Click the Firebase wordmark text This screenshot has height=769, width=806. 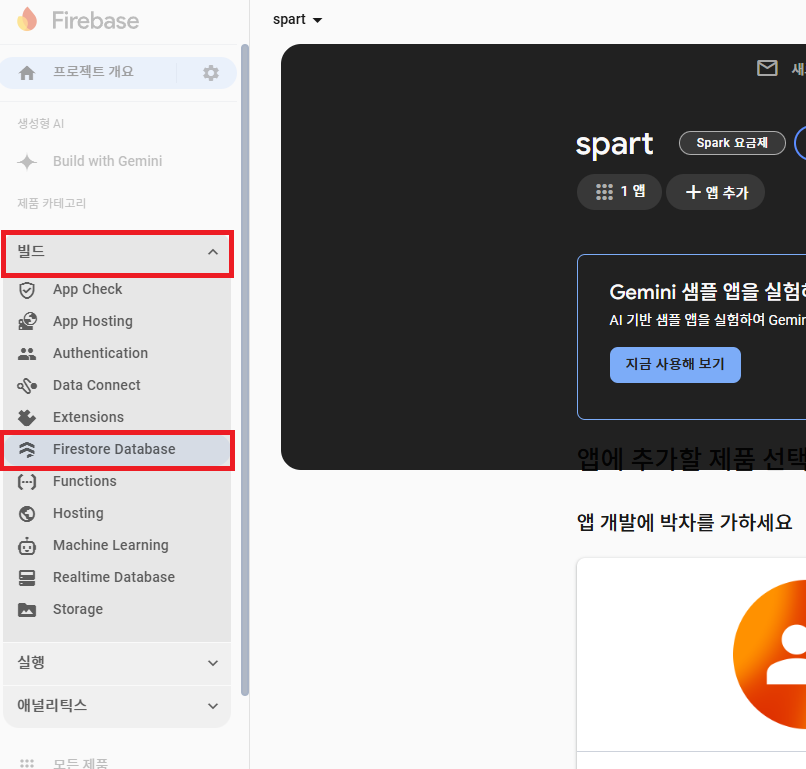[96, 21]
